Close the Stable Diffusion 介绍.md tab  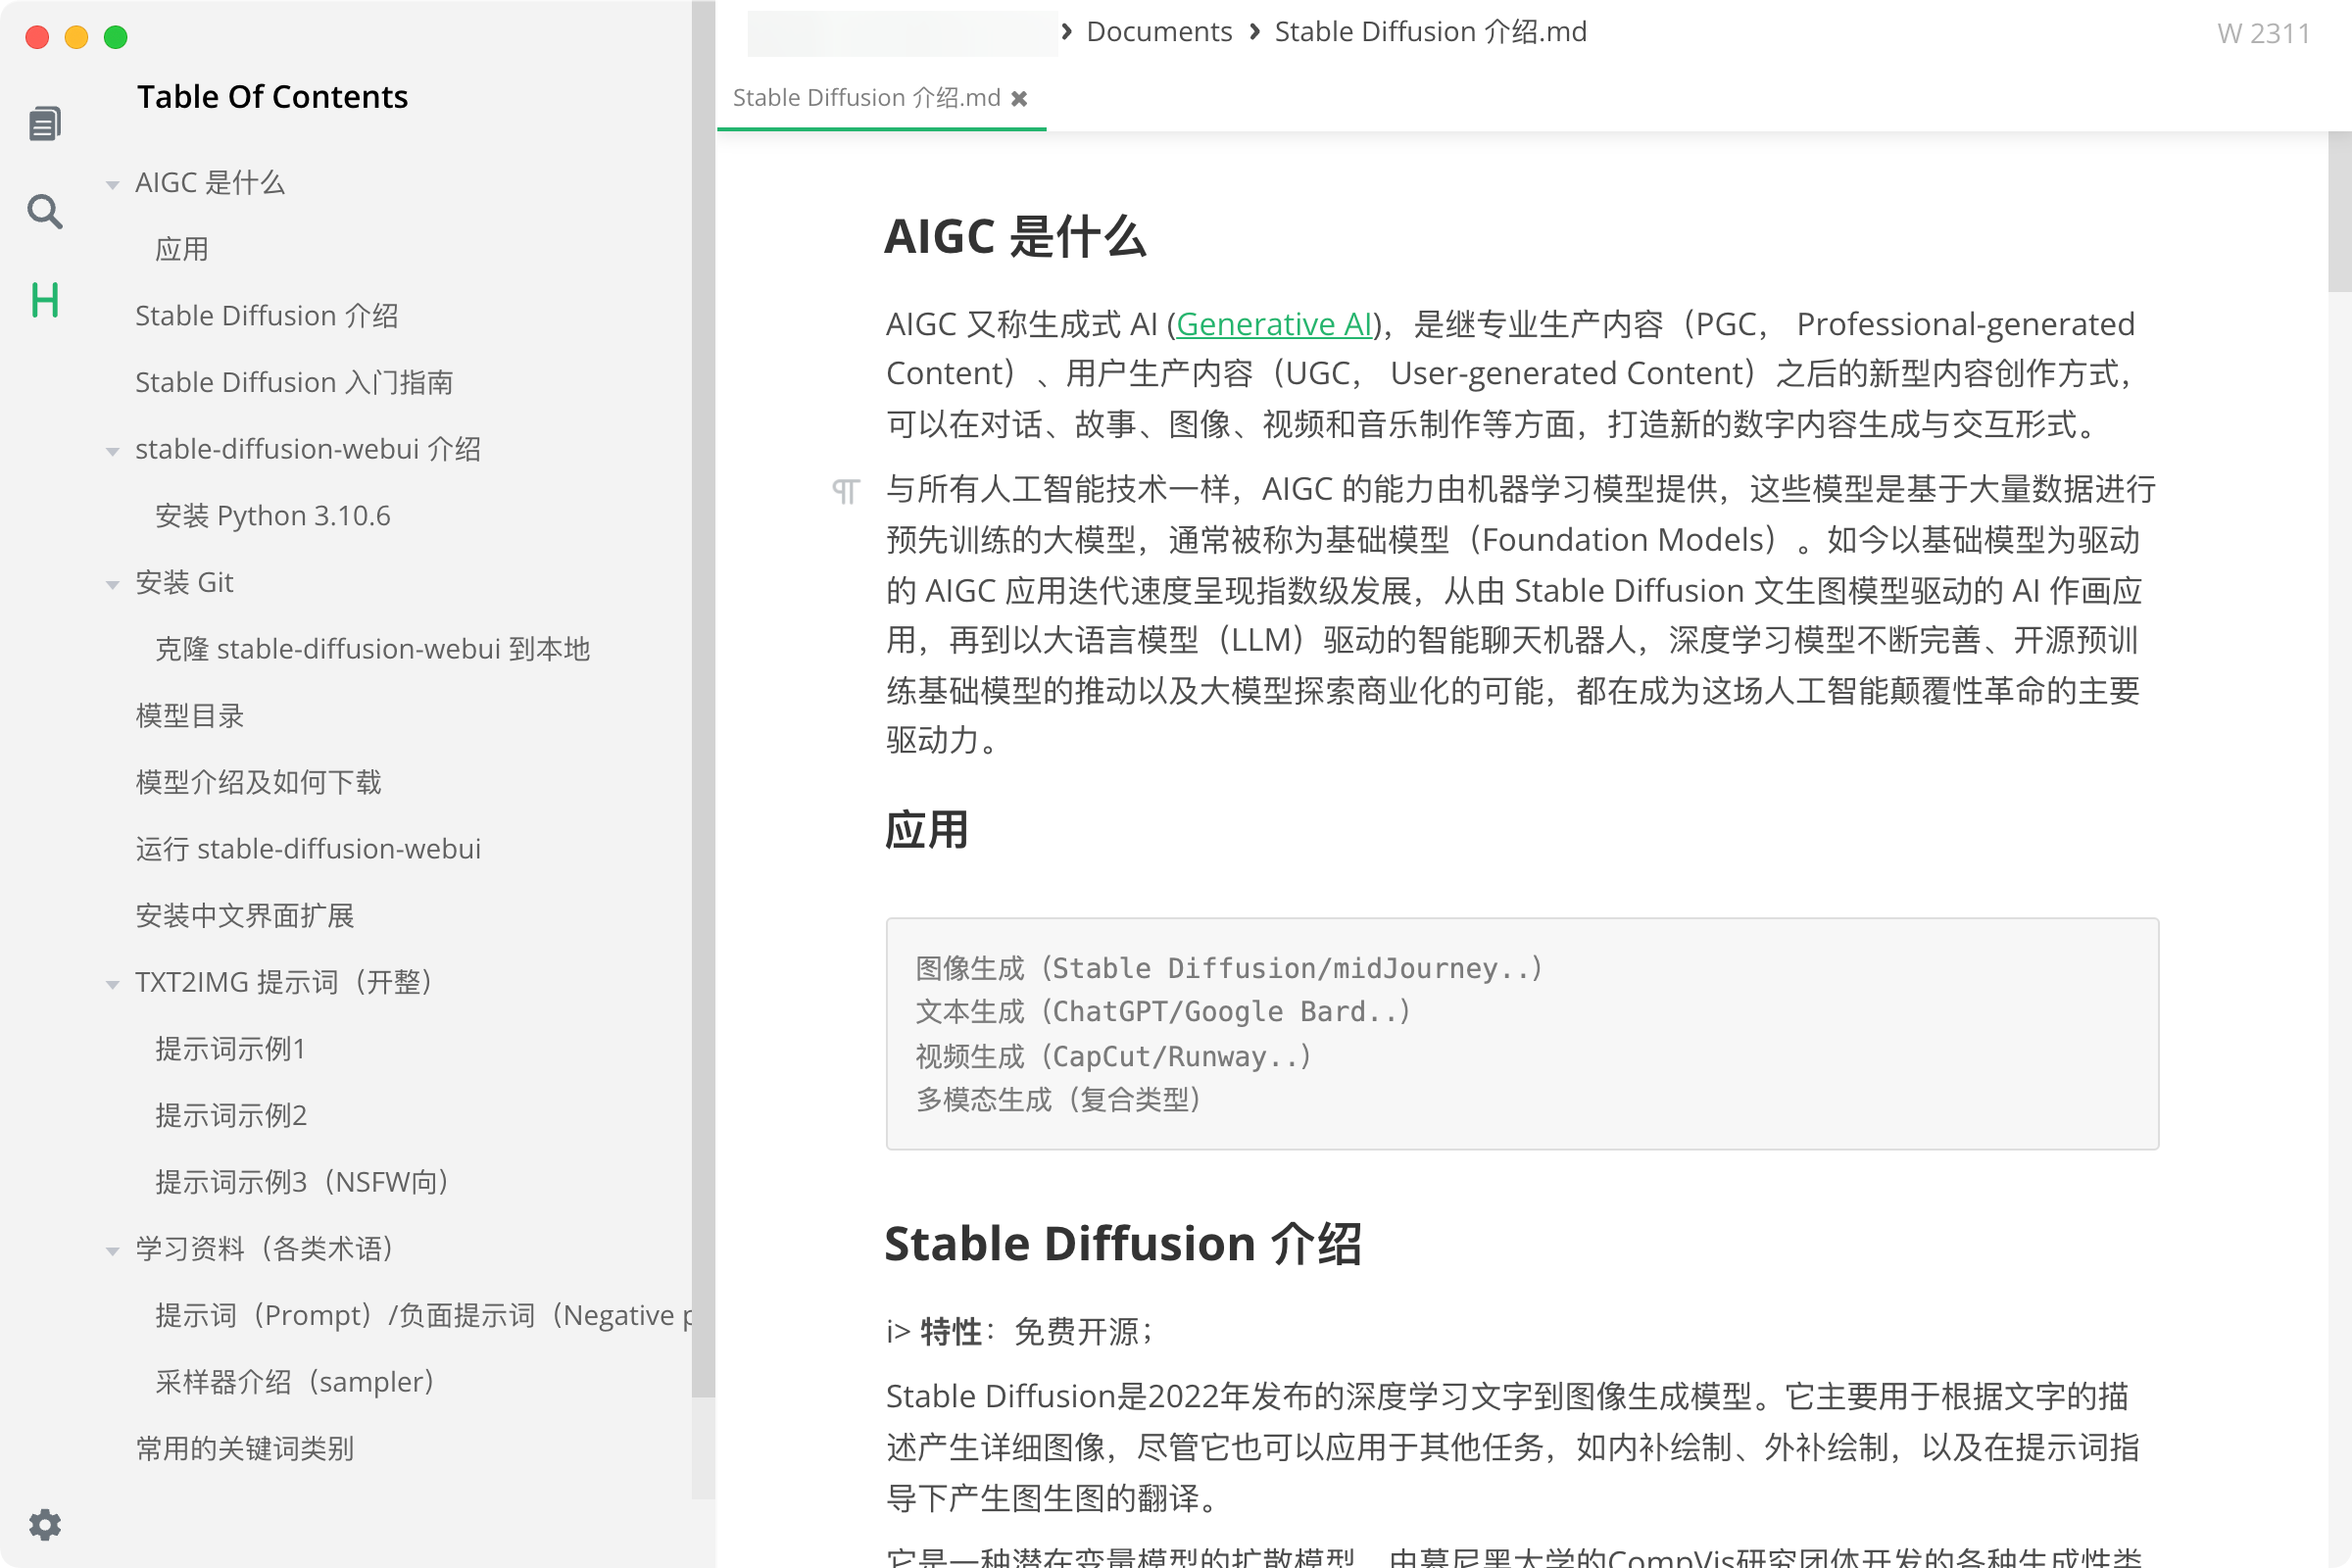coord(1019,98)
